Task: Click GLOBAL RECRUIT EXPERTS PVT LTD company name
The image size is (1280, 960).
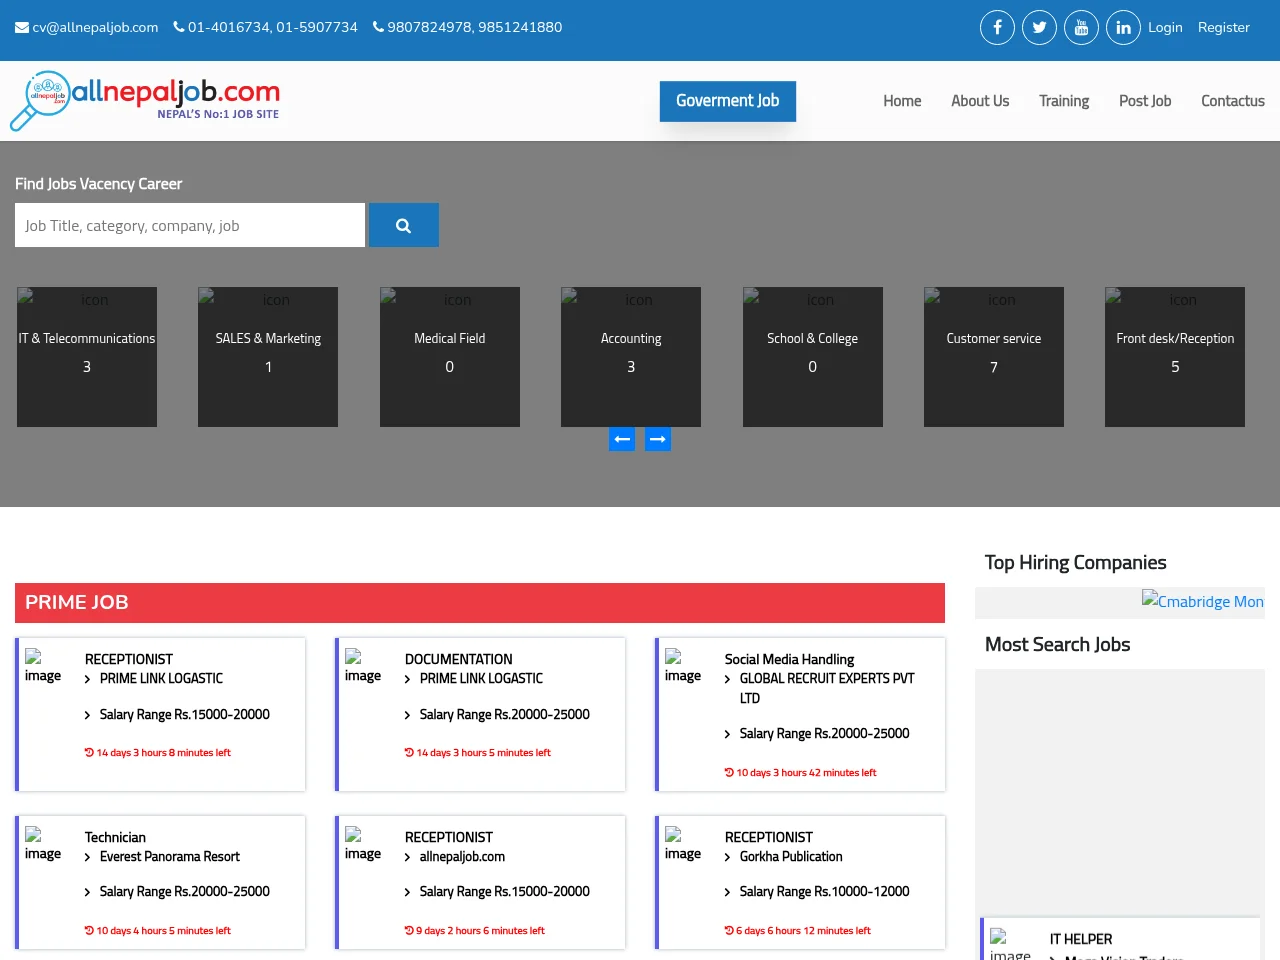Action: (827, 688)
